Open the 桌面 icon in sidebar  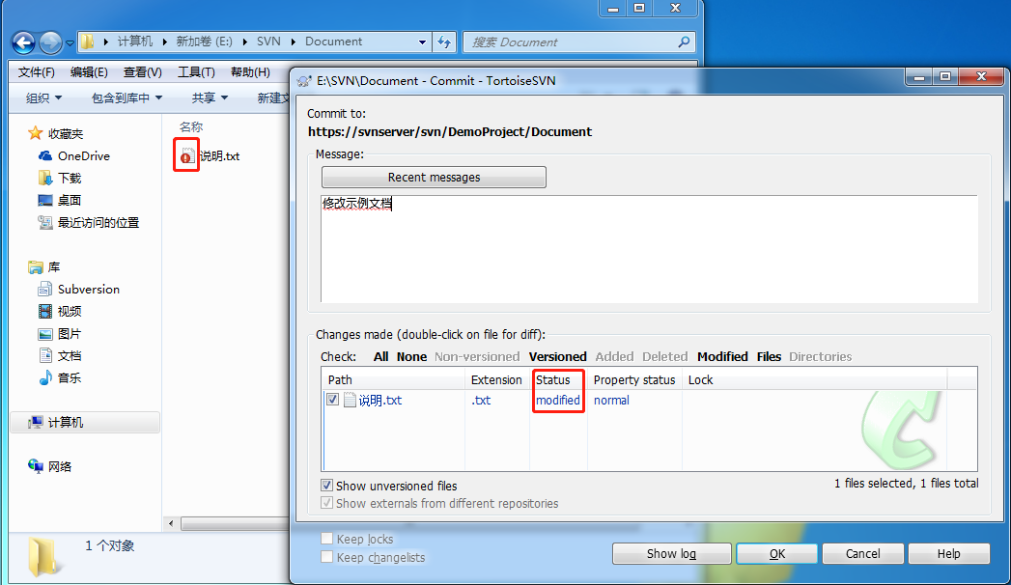coord(45,201)
